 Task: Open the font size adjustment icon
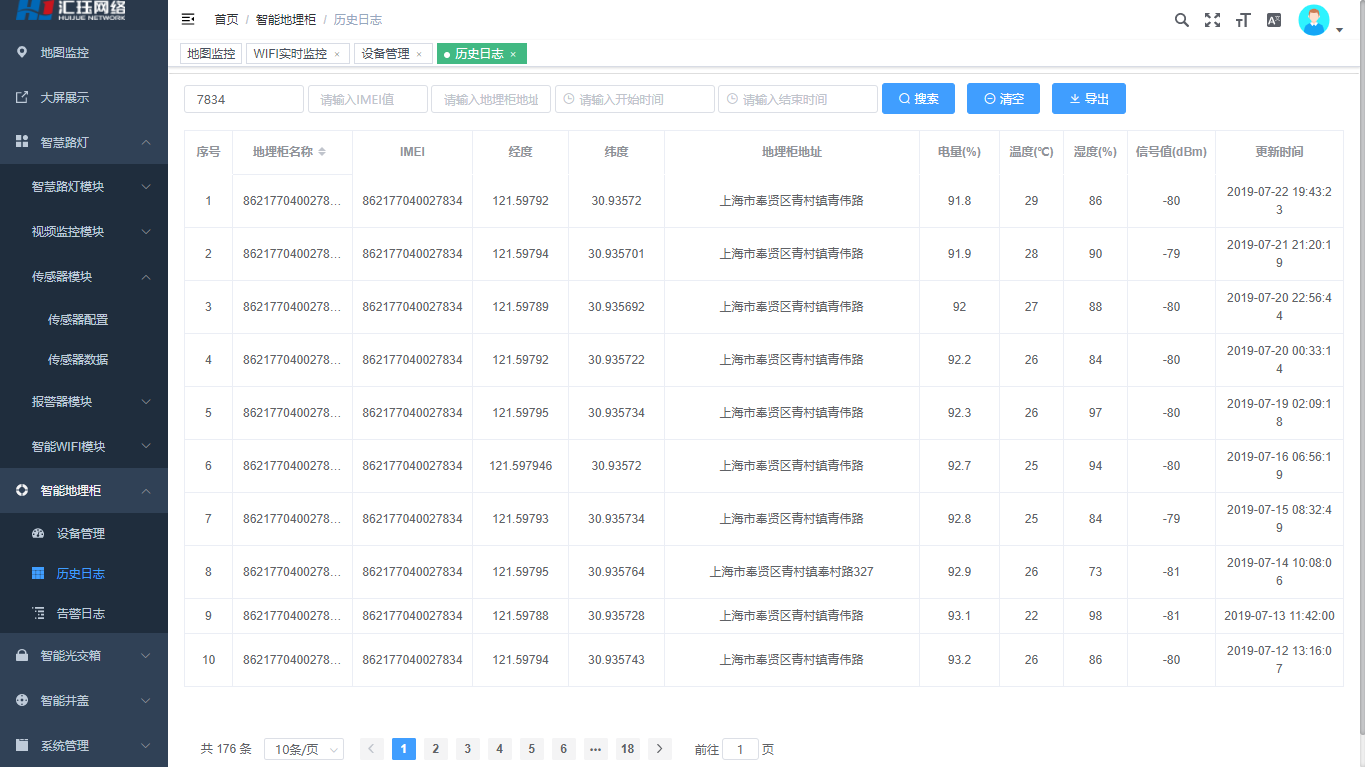1243,20
